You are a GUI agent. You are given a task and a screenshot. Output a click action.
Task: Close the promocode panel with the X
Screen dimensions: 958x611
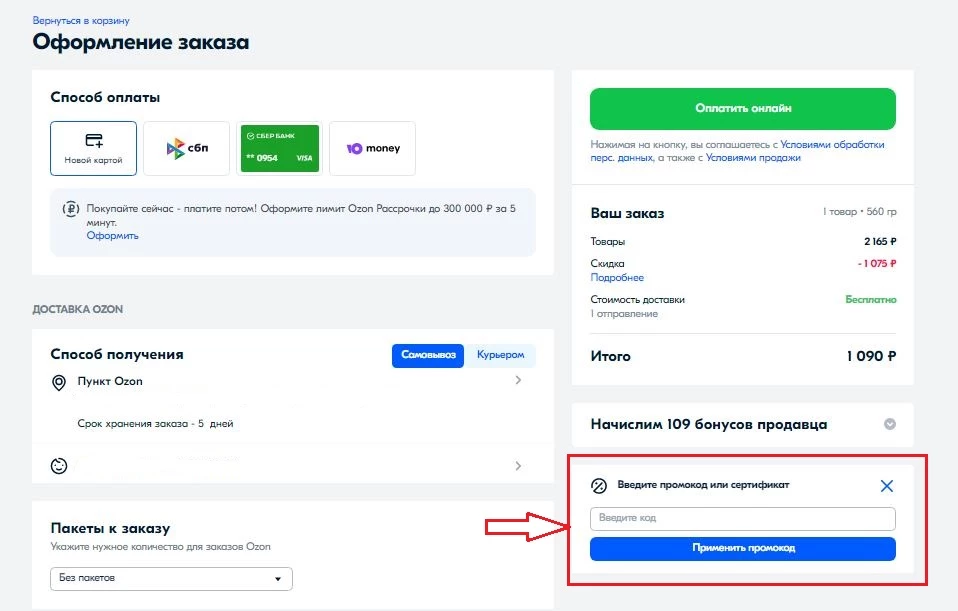(886, 485)
